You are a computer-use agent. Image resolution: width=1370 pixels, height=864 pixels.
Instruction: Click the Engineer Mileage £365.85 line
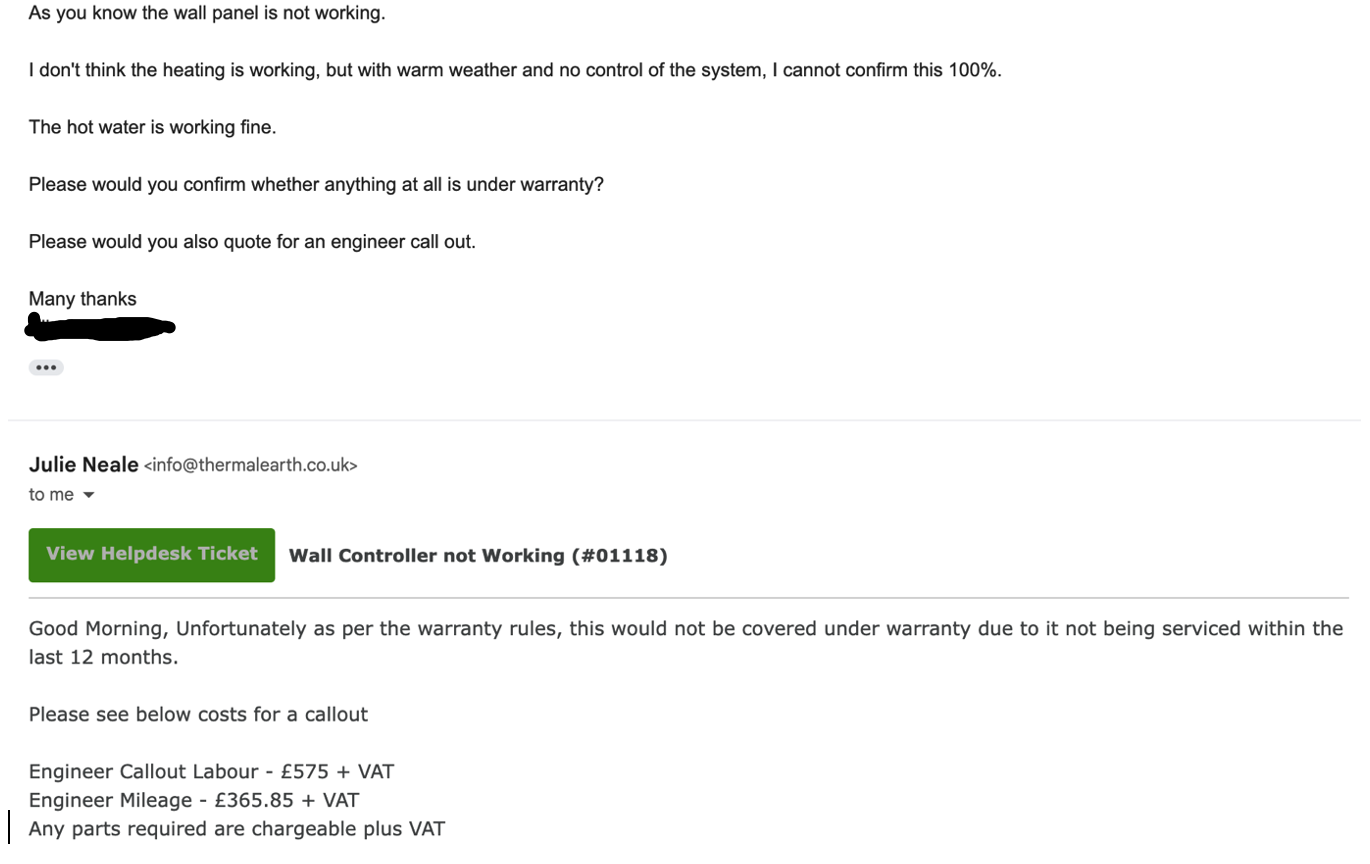[x=194, y=801]
